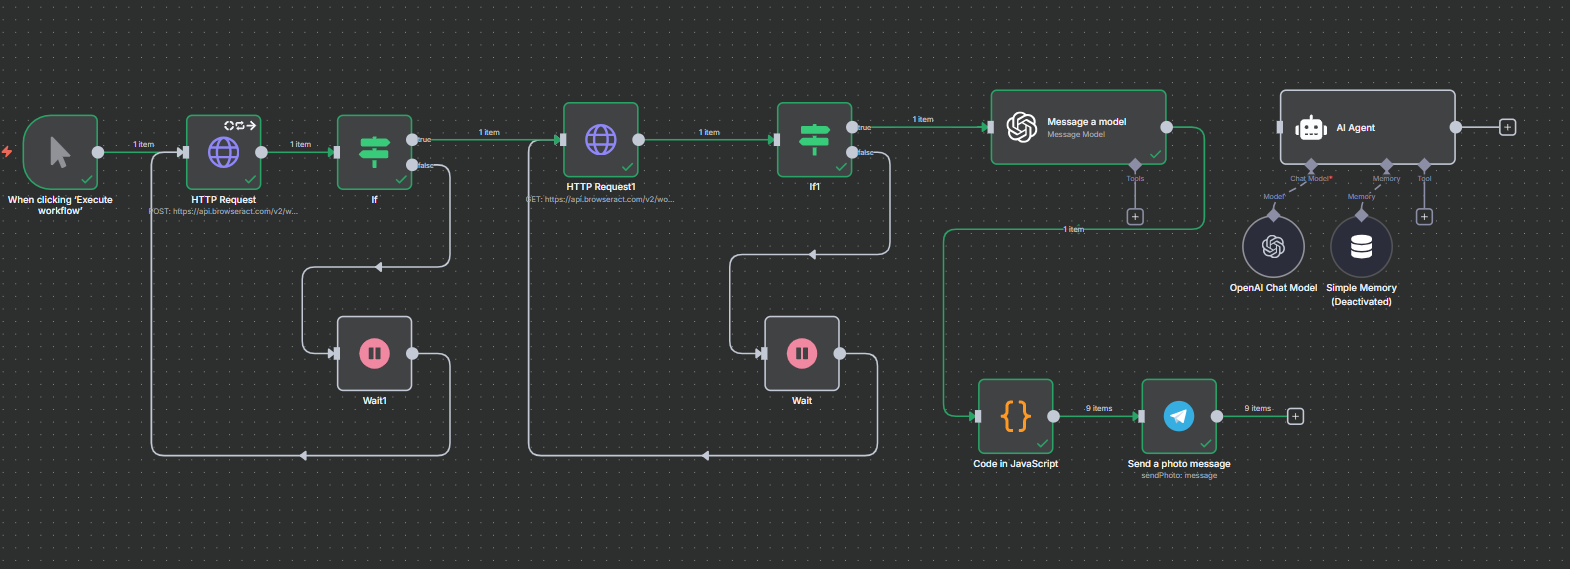Screen dimensions: 1570x569
Task: Add a node after Send a photo message
Action: (x=1295, y=416)
